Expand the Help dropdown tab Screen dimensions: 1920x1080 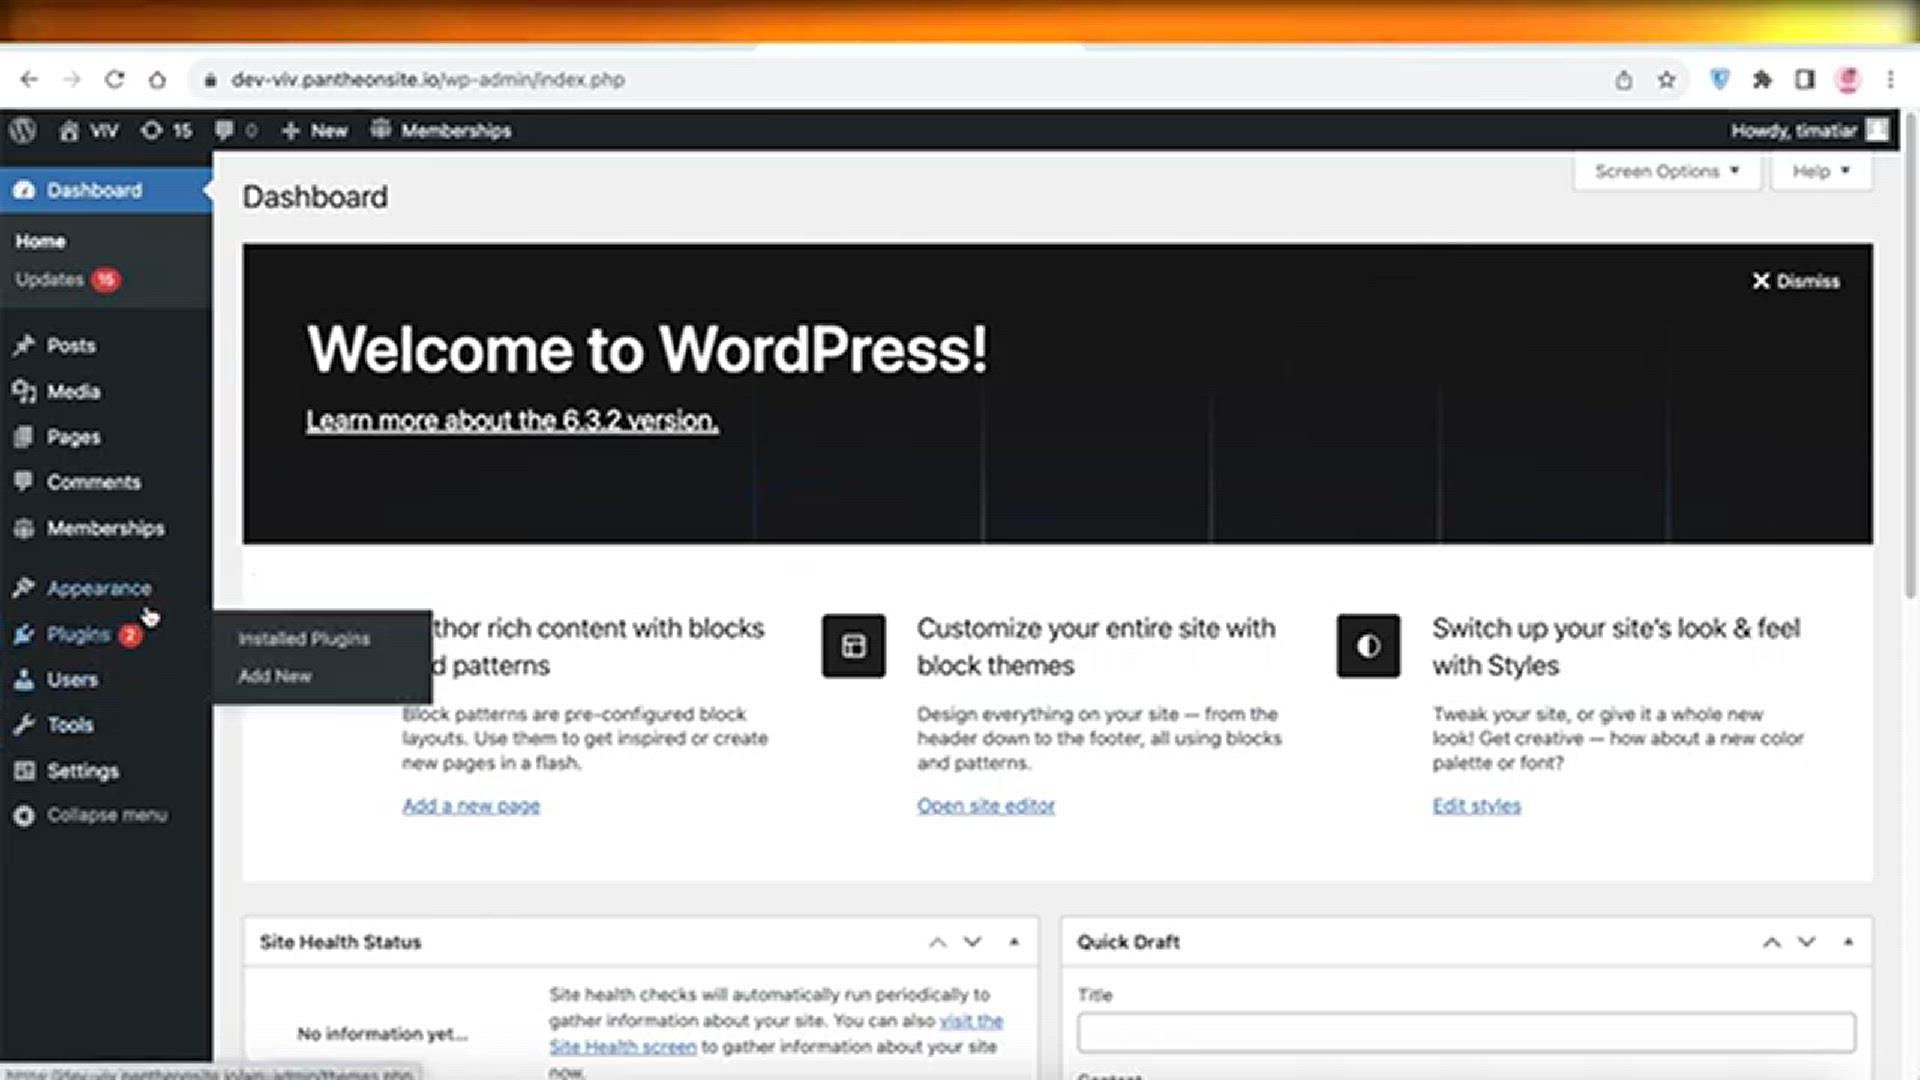tap(1821, 171)
